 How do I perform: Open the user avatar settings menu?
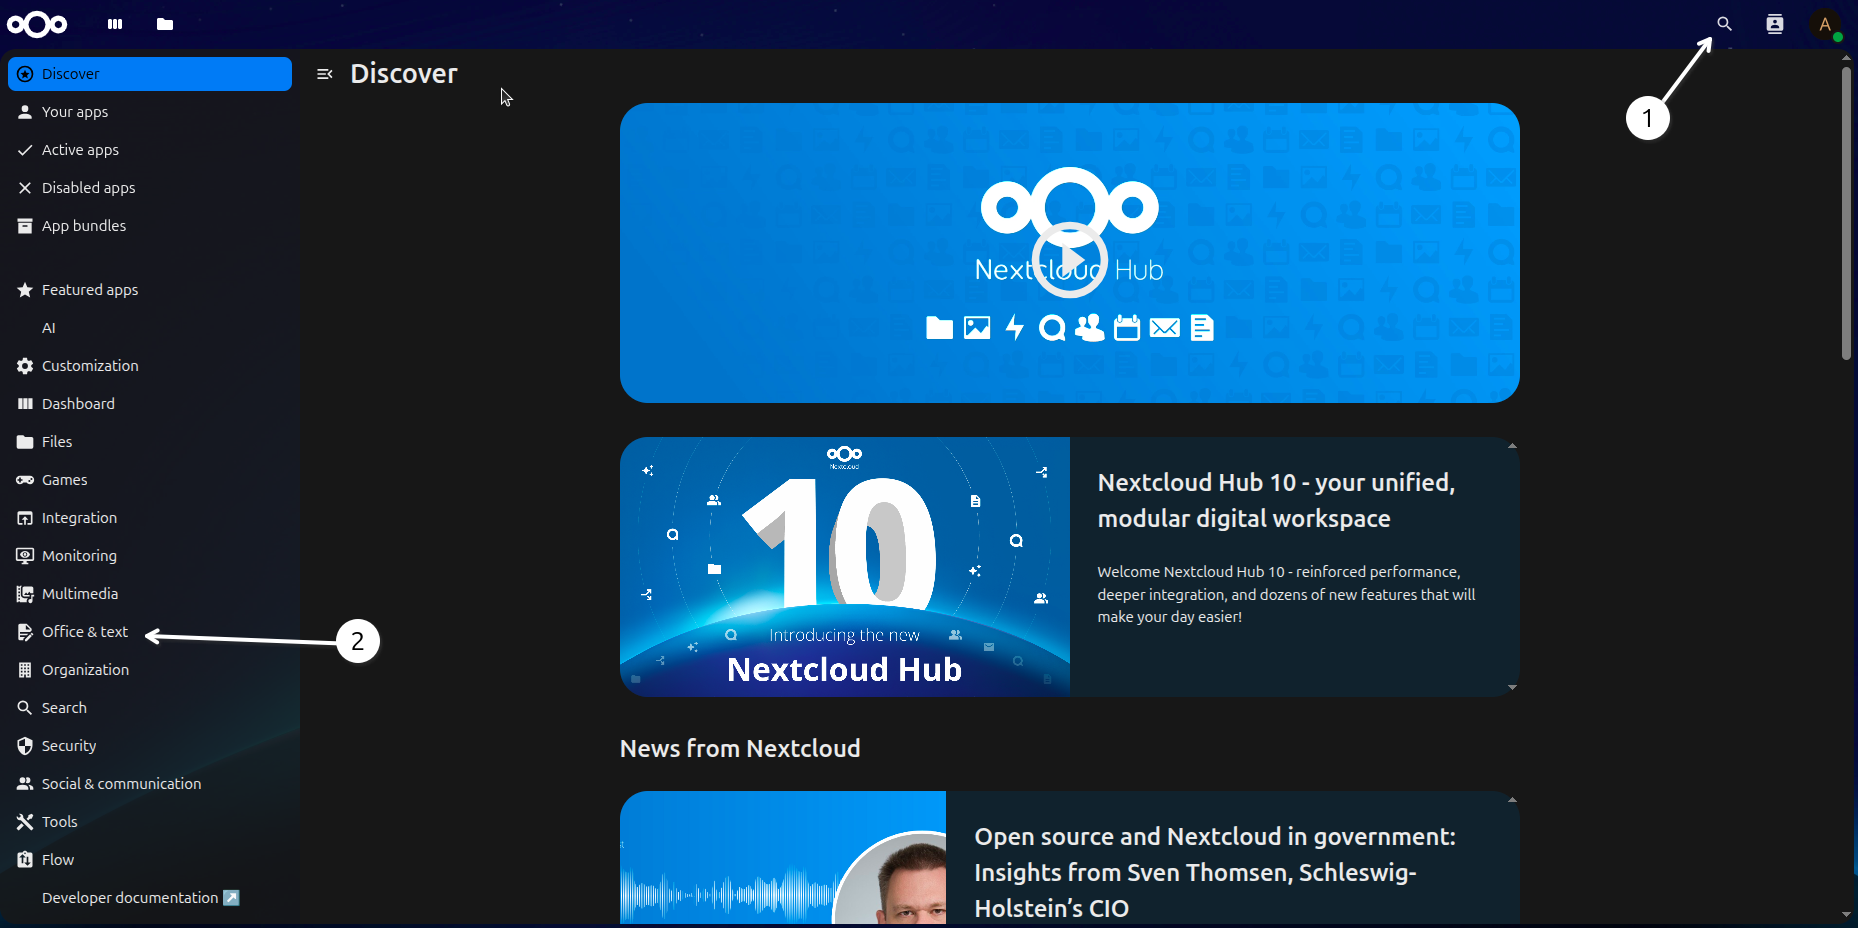pyautogui.click(x=1825, y=24)
